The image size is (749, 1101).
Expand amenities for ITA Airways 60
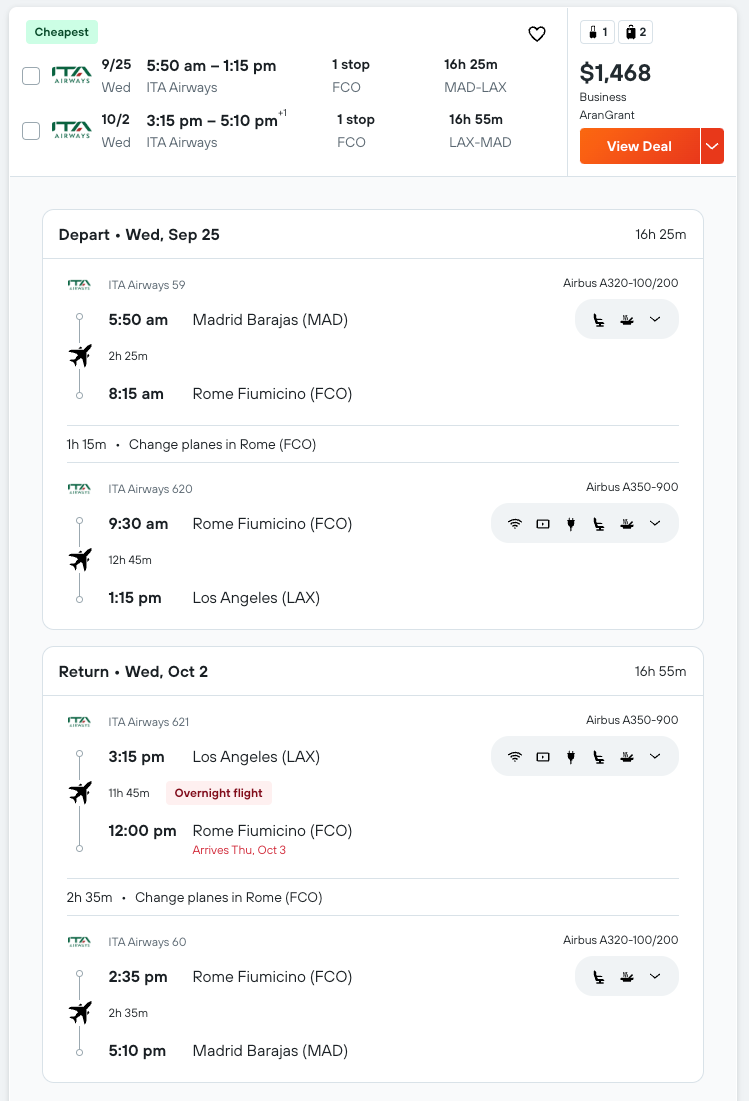pos(655,976)
